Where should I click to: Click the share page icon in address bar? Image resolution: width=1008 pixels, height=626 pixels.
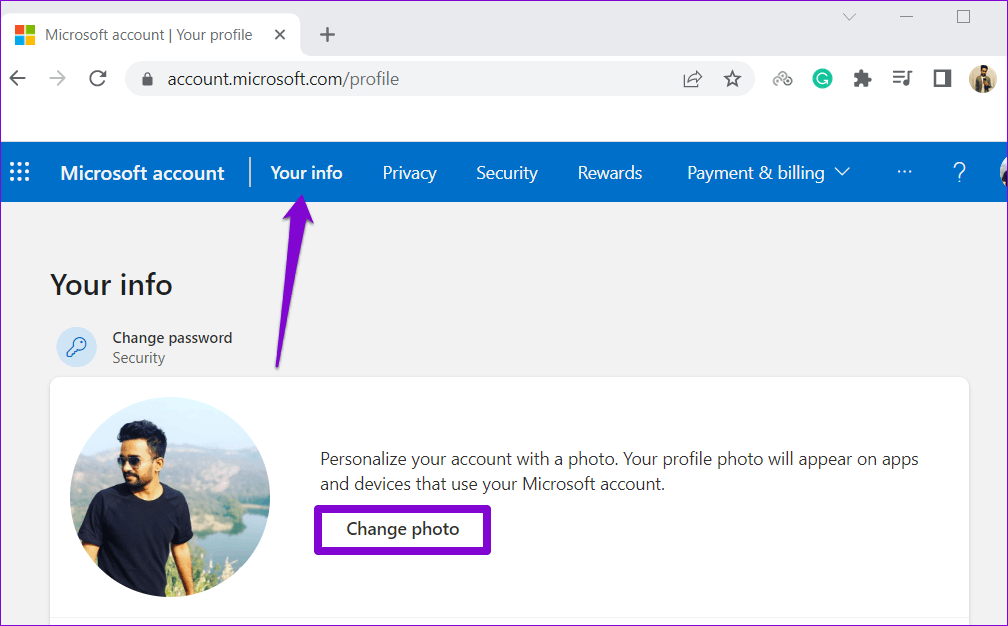click(692, 79)
